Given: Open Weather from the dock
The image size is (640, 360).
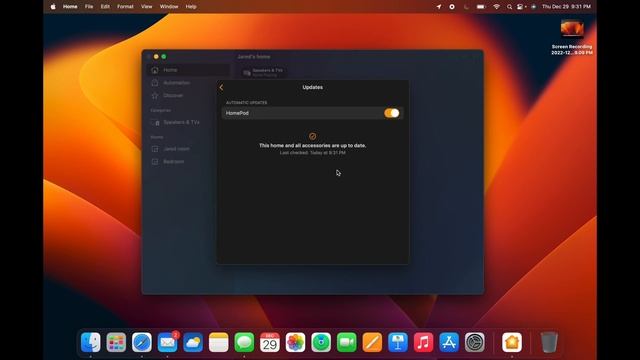Looking at the screenshot, I should coord(193,342).
